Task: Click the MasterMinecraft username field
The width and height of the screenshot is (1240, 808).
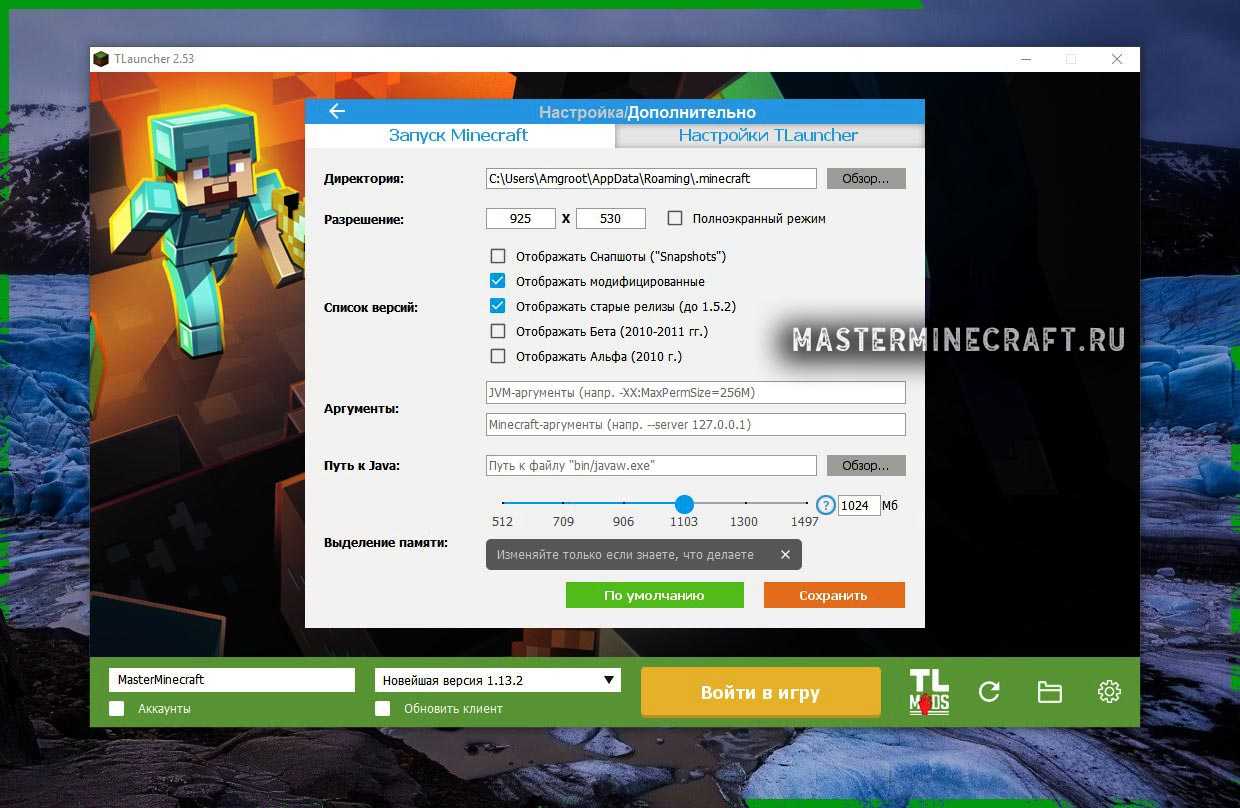Action: (232, 680)
